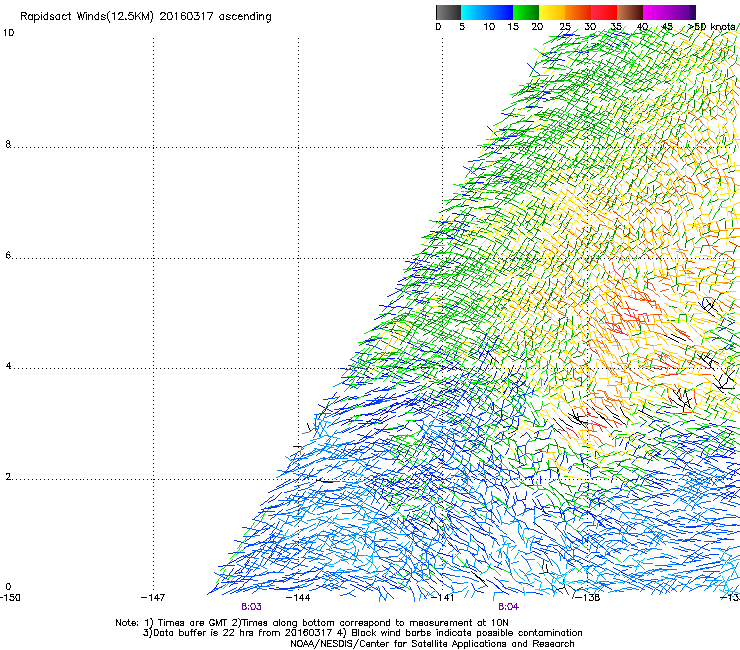This screenshot has height=650, width=740.
Task: Click the legend label "25"
Action: point(565,27)
